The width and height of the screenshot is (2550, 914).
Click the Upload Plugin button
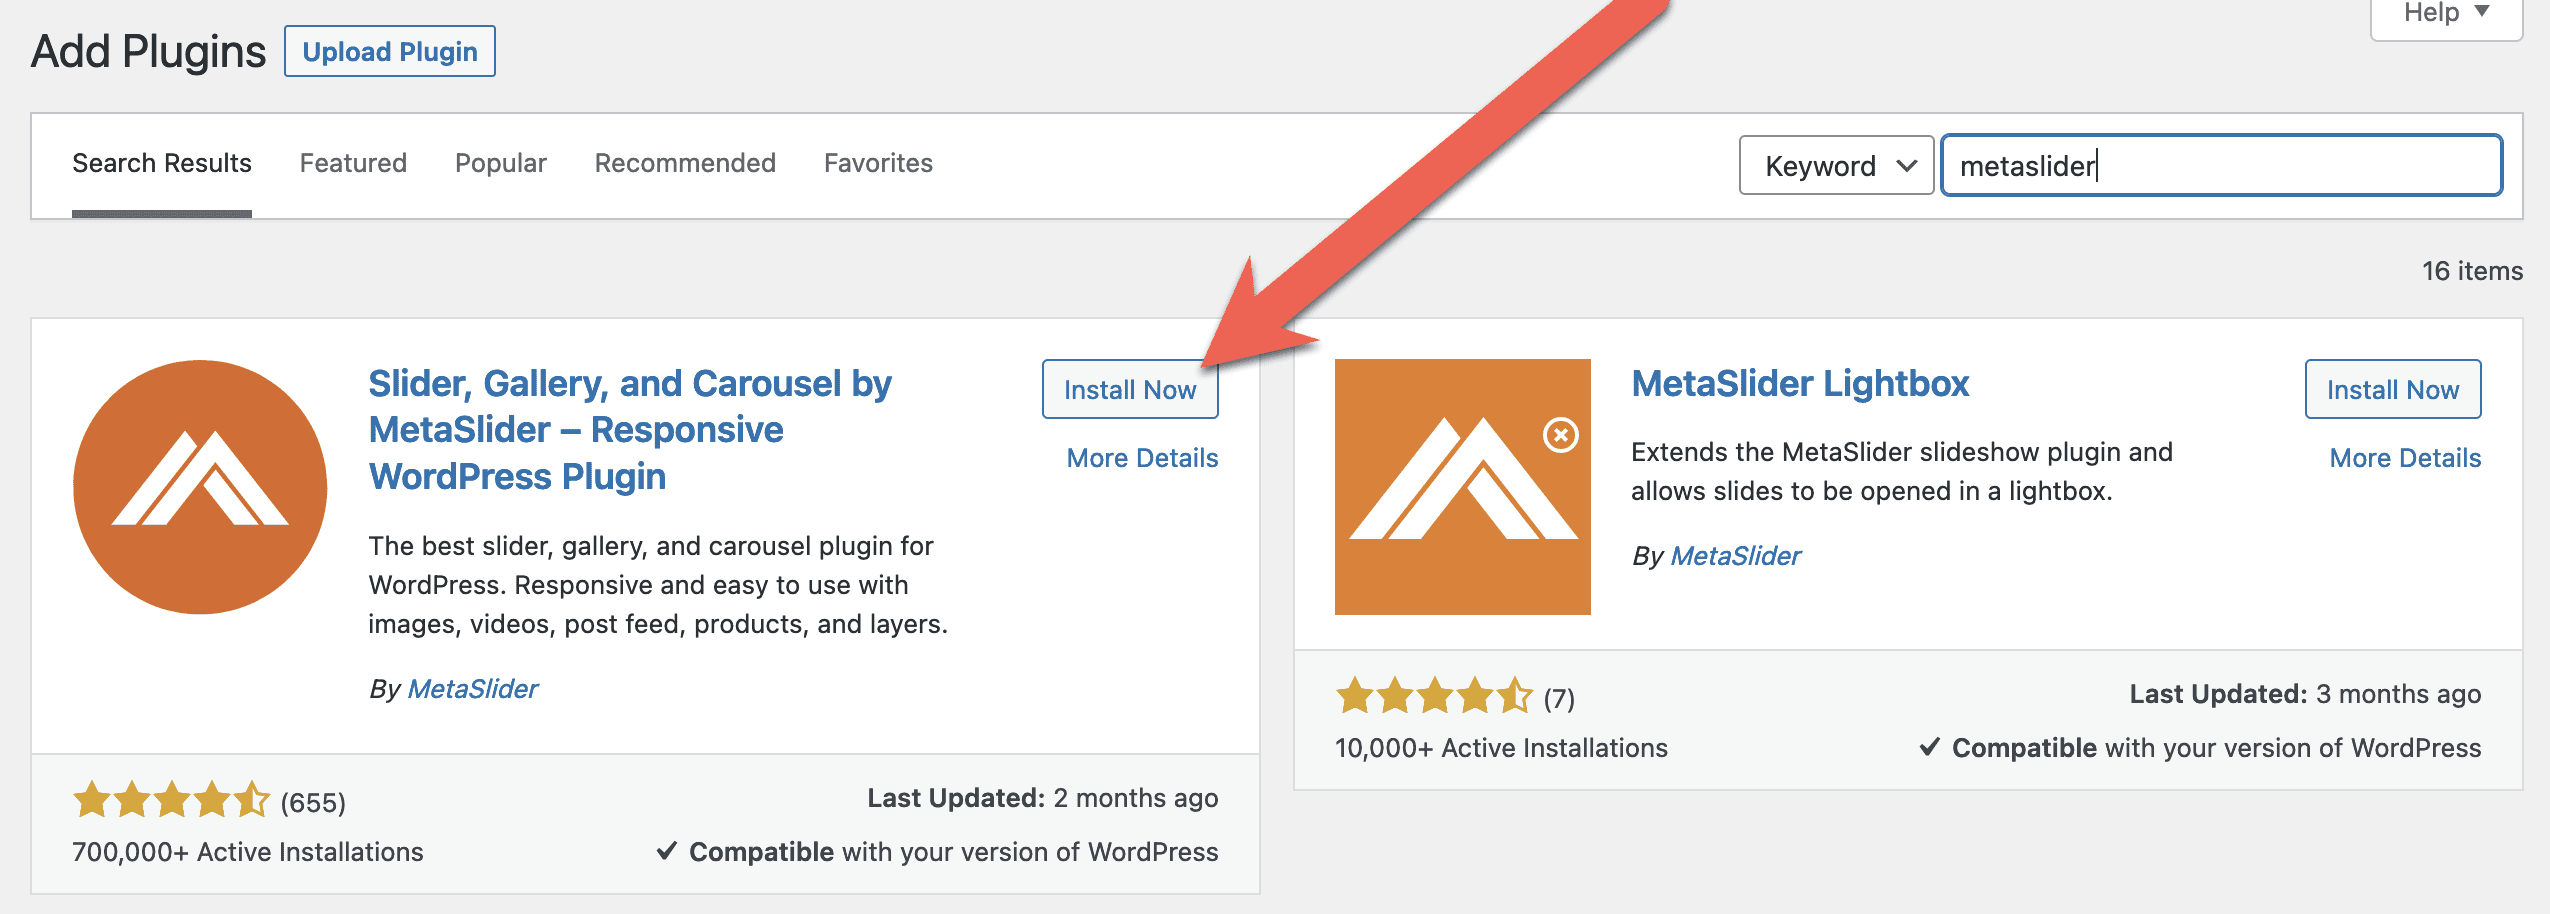tap(390, 52)
